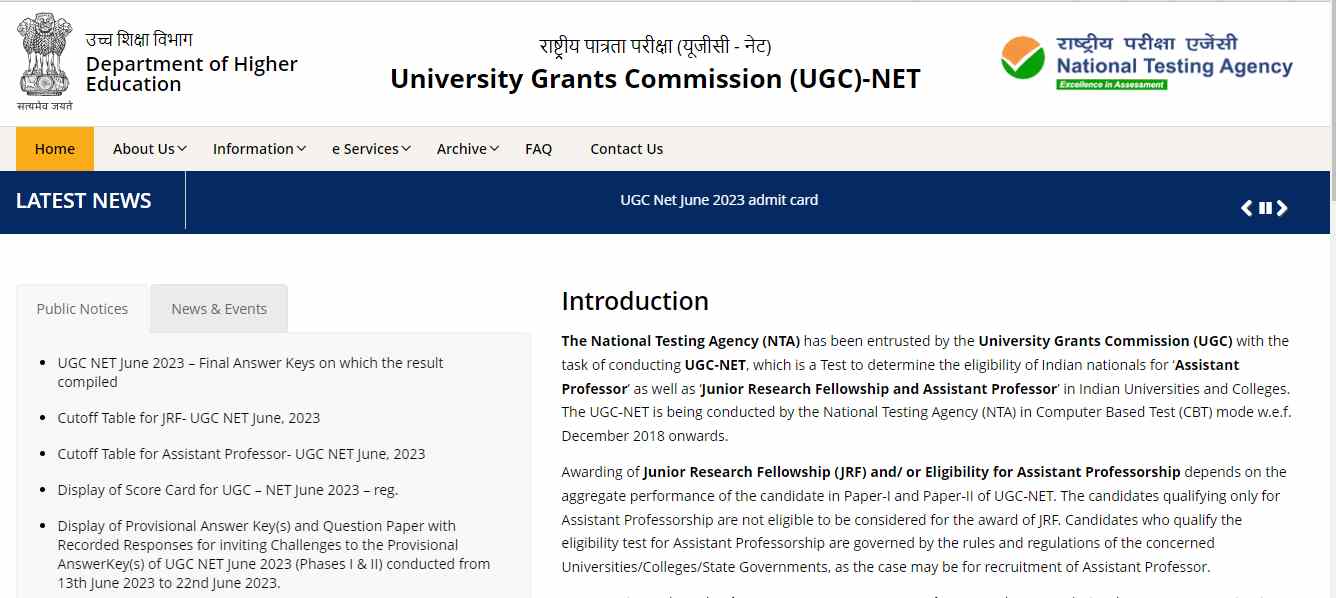Open Cutoff Table for Assistant Professor link
The image size is (1336, 598).
point(240,454)
